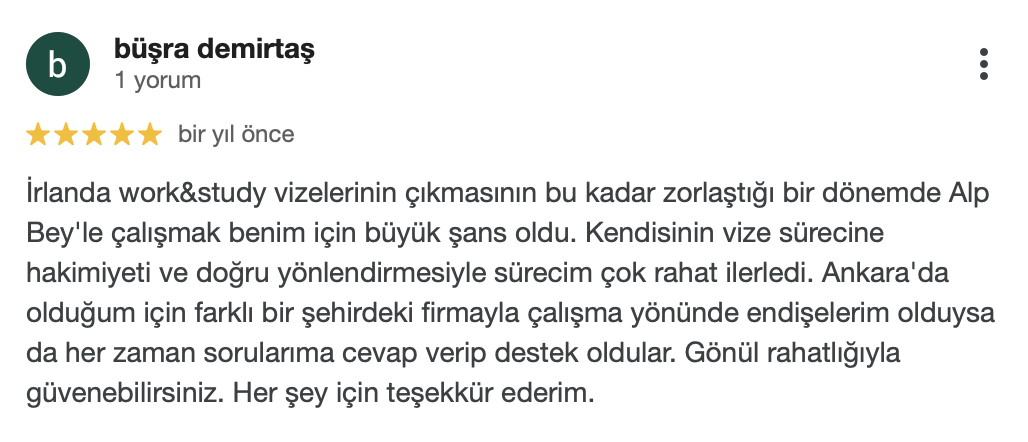Click the third rating star
1028x442 pixels.
(93, 134)
